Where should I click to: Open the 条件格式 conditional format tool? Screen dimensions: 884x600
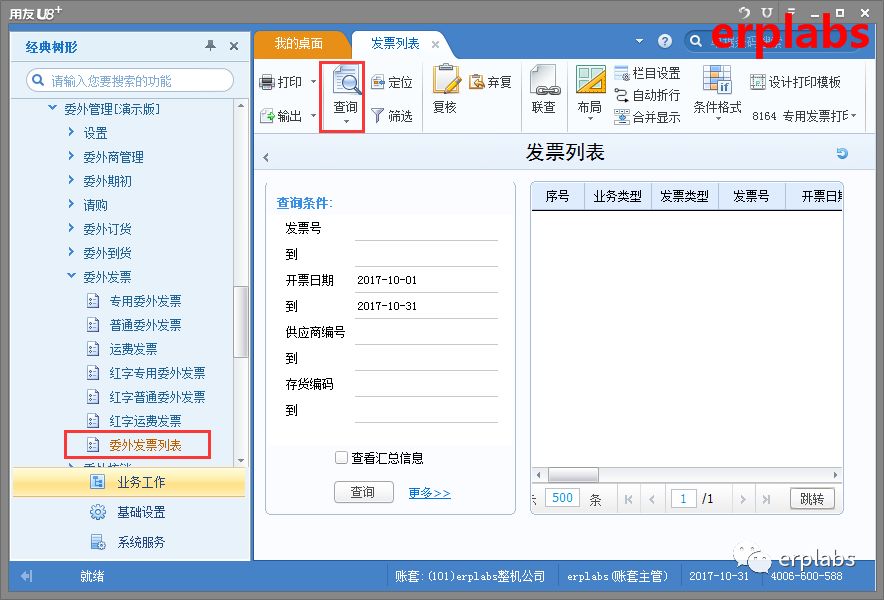pyautogui.click(x=717, y=92)
